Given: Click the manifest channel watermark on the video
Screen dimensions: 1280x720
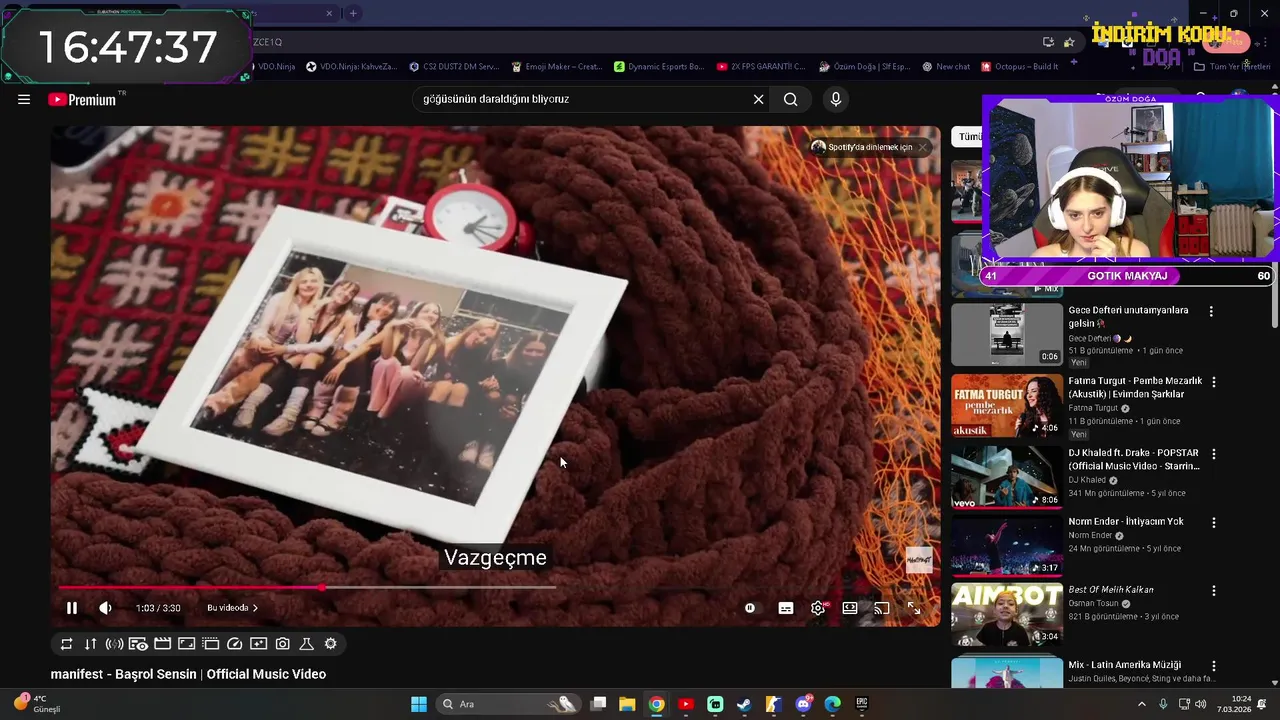Looking at the screenshot, I should [919, 561].
